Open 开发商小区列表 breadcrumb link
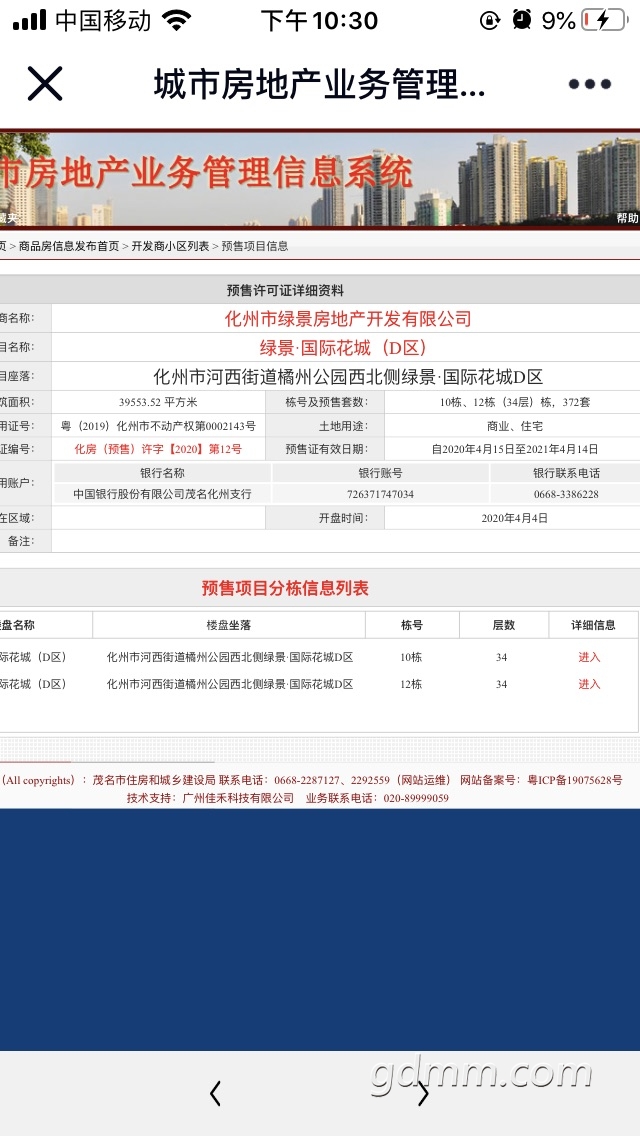The image size is (640, 1136). (170, 246)
